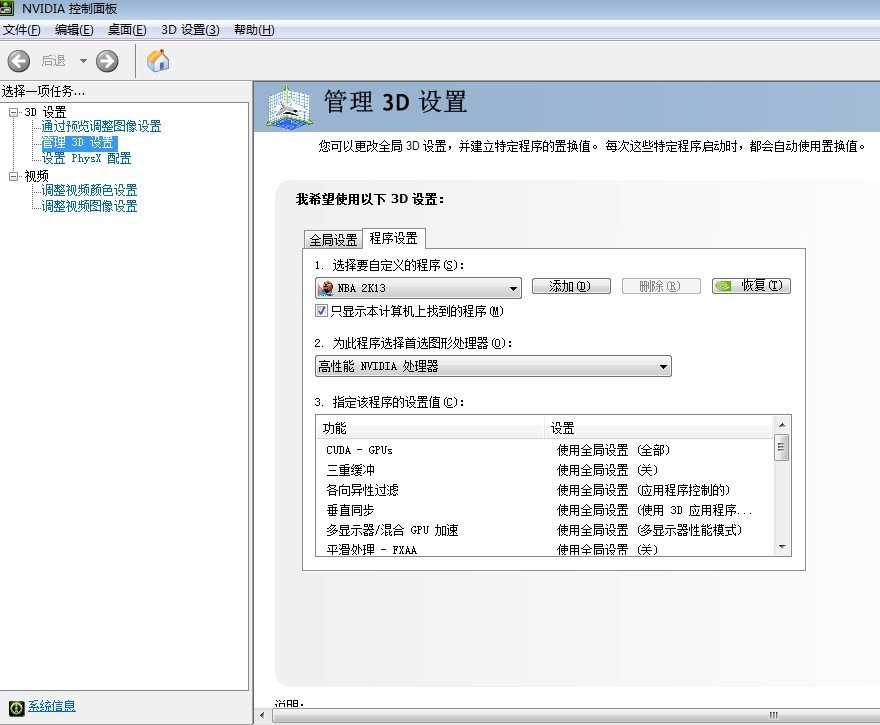Click value 使用全局设置 (全部)
The image size is (880, 725).
pyautogui.click(x=613, y=450)
